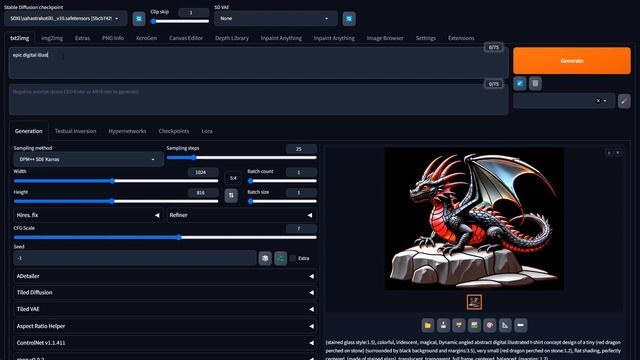The height and width of the screenshot is (360, 640).
Task: Open the XeroGen tab
Action: (146, 38)
